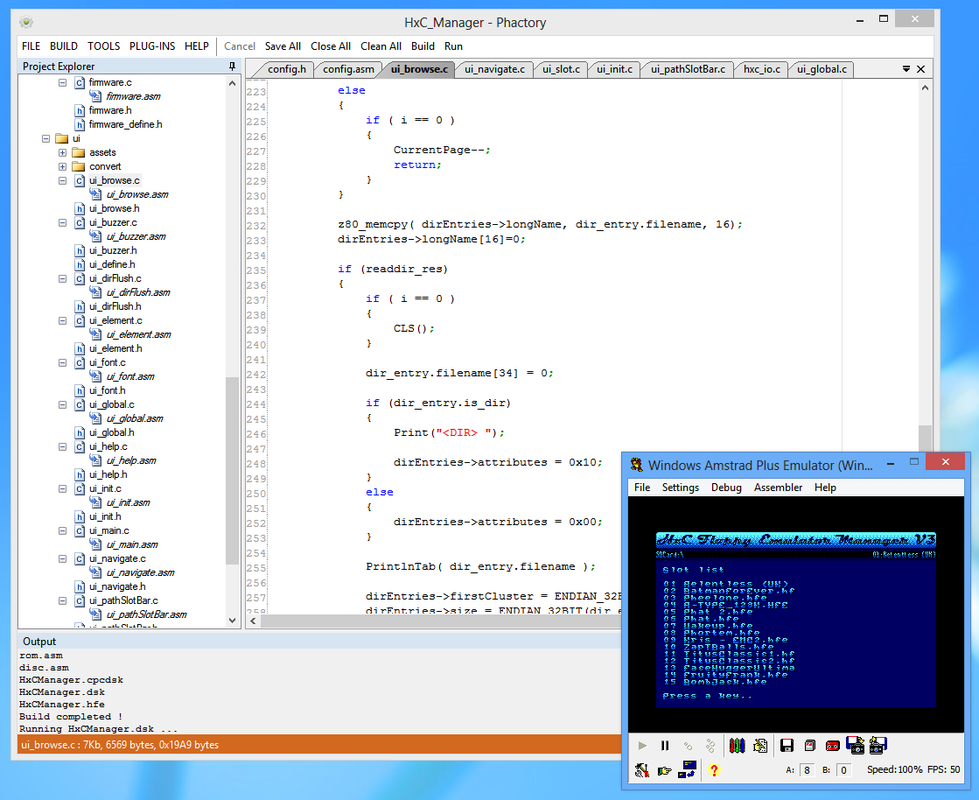The height and width of the screenshot is (800, 979).
Task: Open the HELP menu in Phactory
Action: 197,46
